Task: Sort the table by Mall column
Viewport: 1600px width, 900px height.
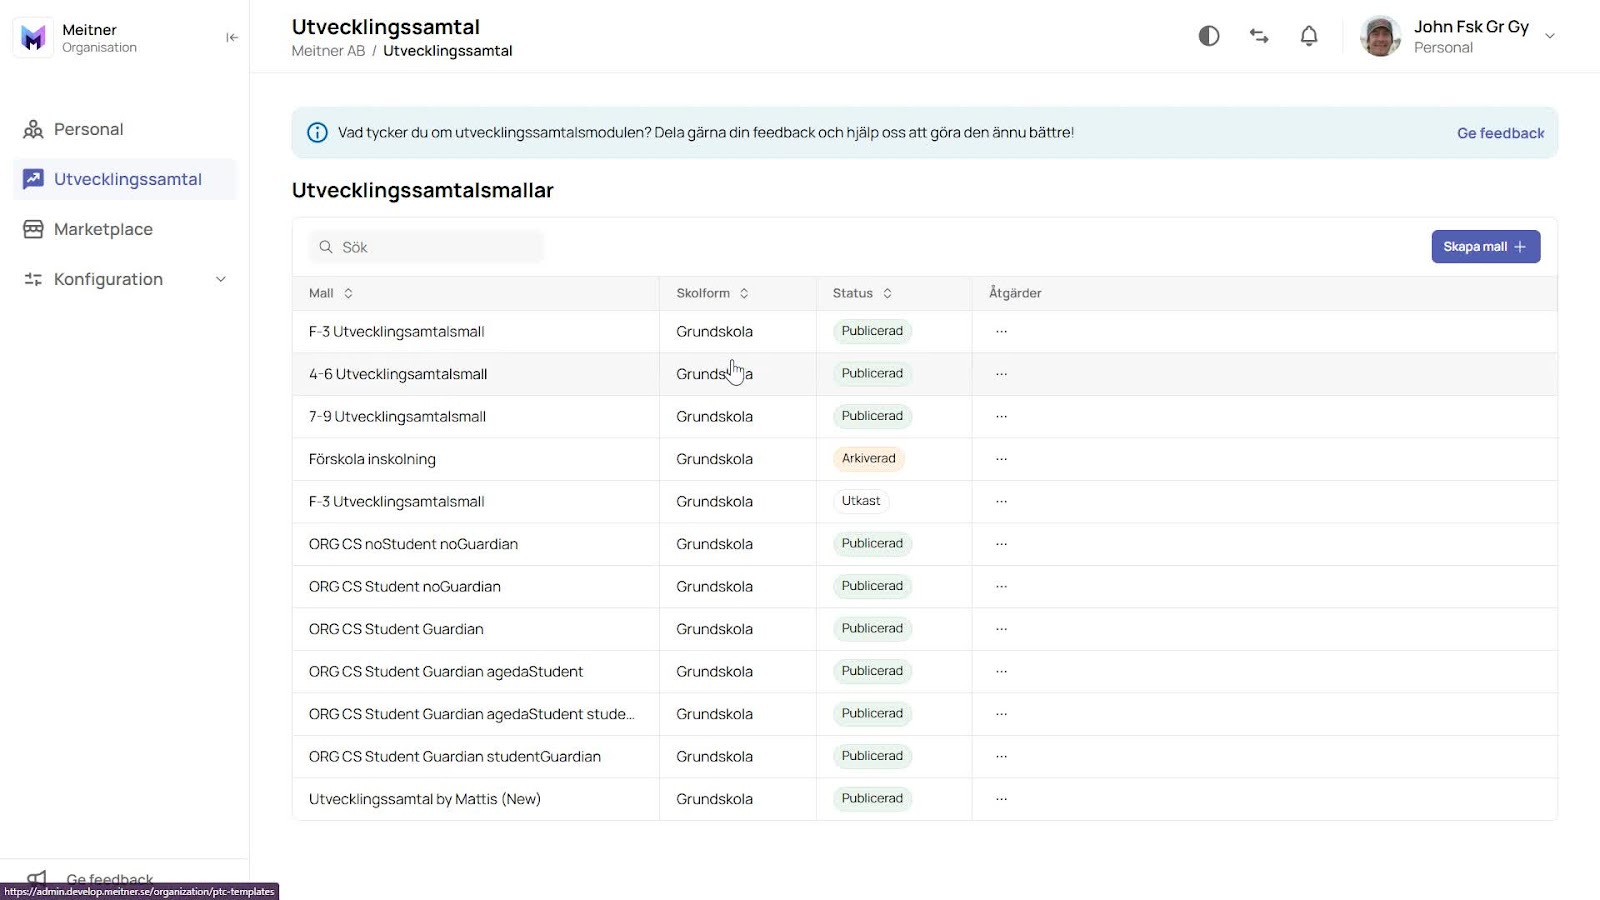Action: 331,293
